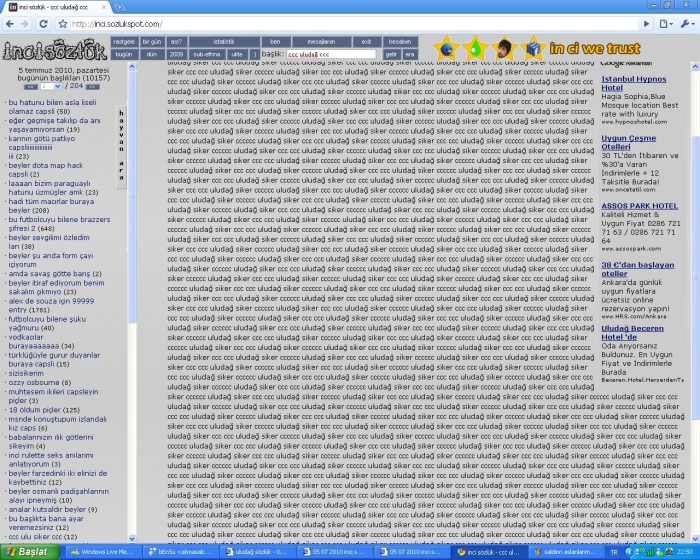The image size is (700, 560).
Task: Click the inci sözlük logo
Action: 54,50
